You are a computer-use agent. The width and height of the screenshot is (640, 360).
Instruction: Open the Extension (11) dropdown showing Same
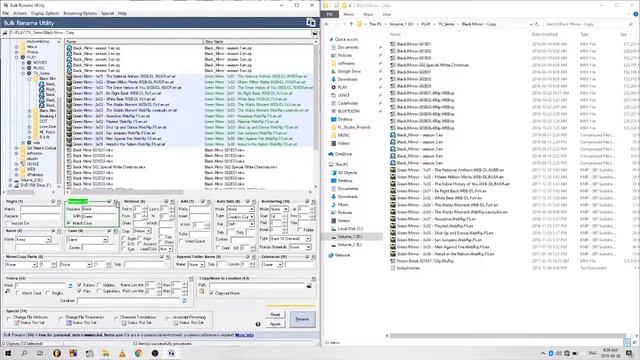tap(272, 265)
